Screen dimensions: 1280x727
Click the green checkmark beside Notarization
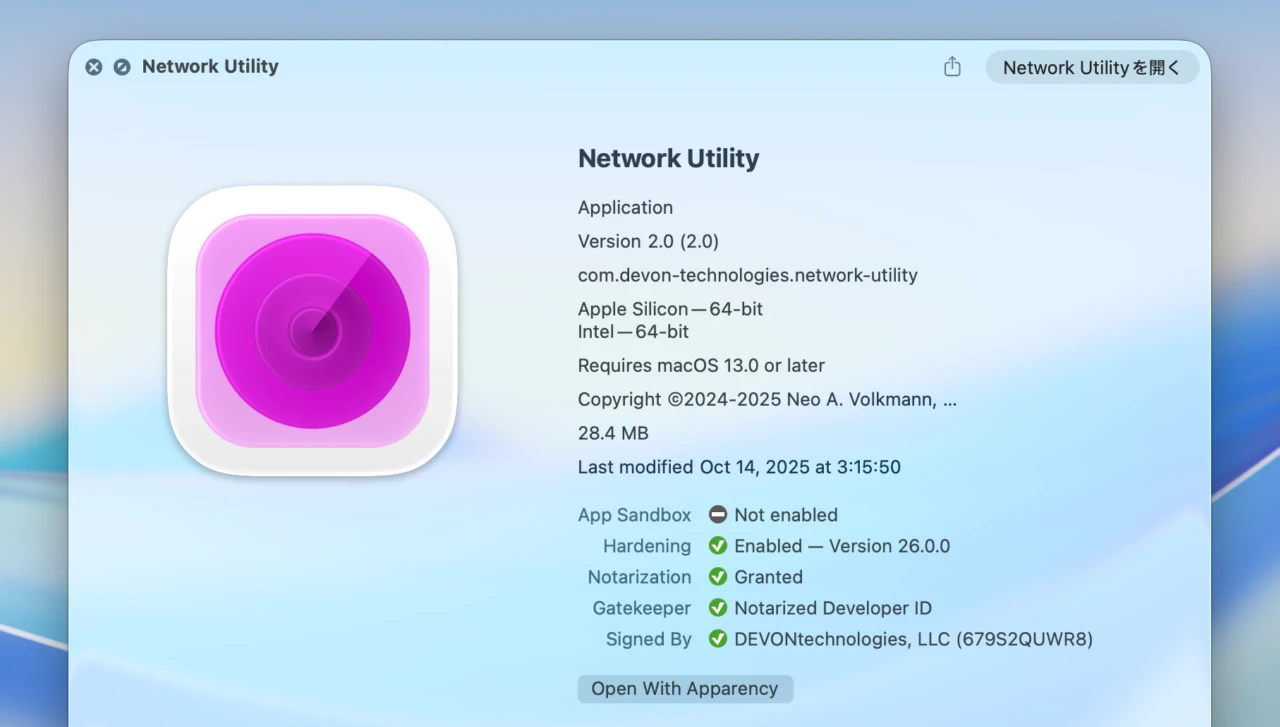coord(718,577)
